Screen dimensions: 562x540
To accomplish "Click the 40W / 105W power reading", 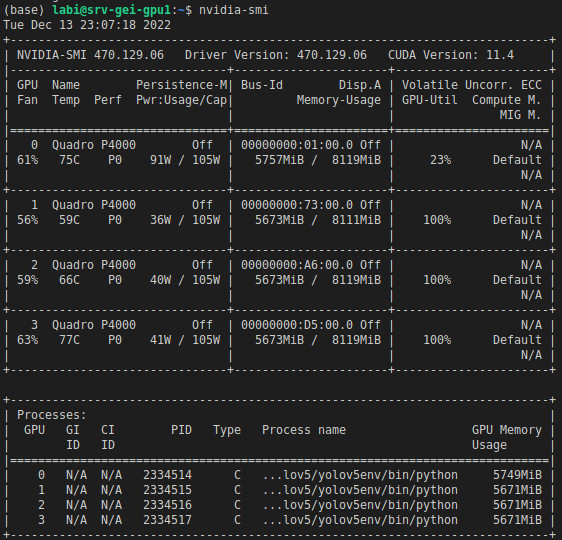I will (x=185, y=280).
